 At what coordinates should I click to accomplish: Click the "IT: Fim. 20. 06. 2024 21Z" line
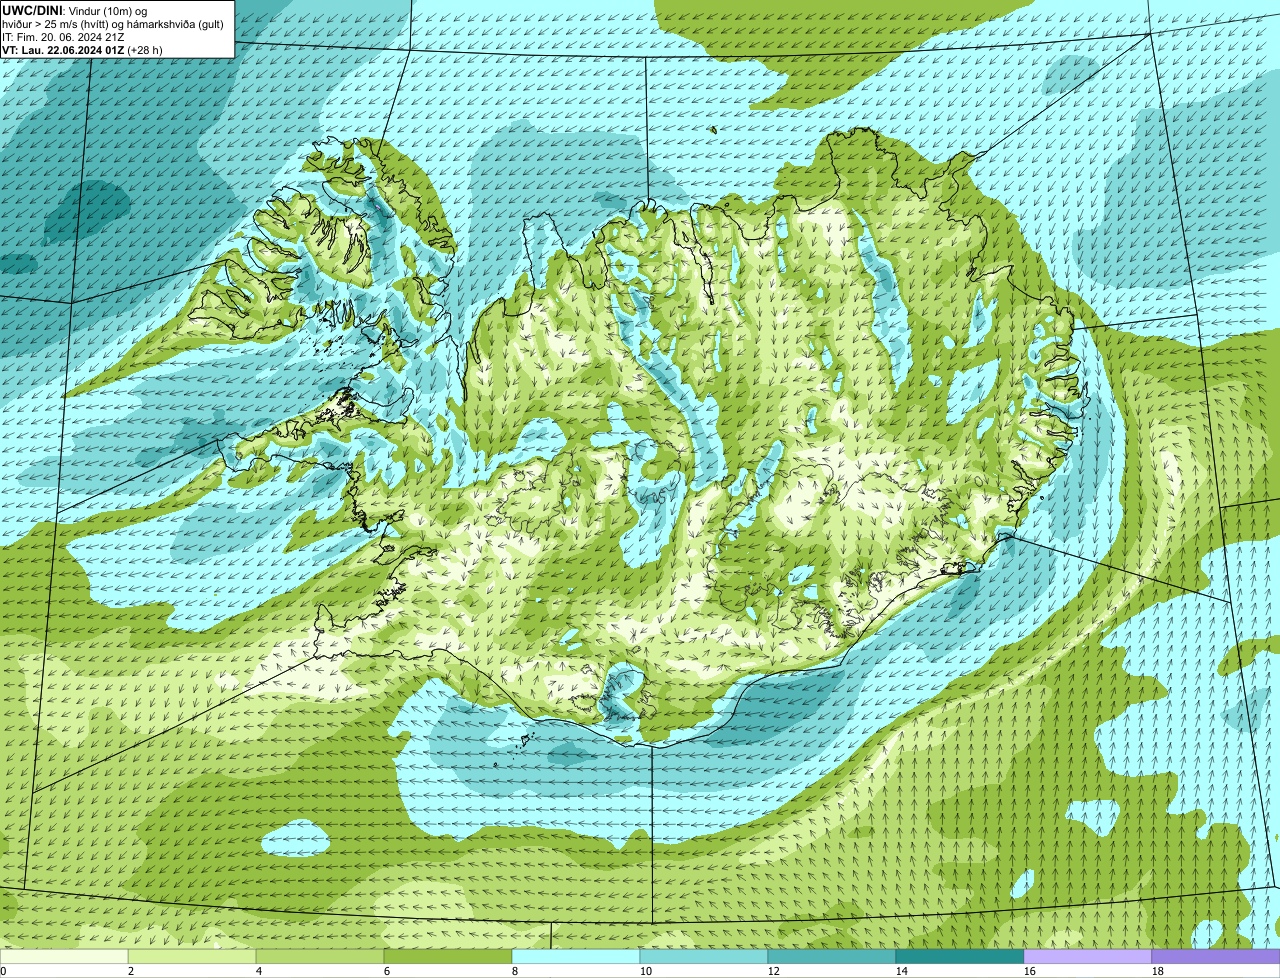pyautogui.click(x=63, y=36)
